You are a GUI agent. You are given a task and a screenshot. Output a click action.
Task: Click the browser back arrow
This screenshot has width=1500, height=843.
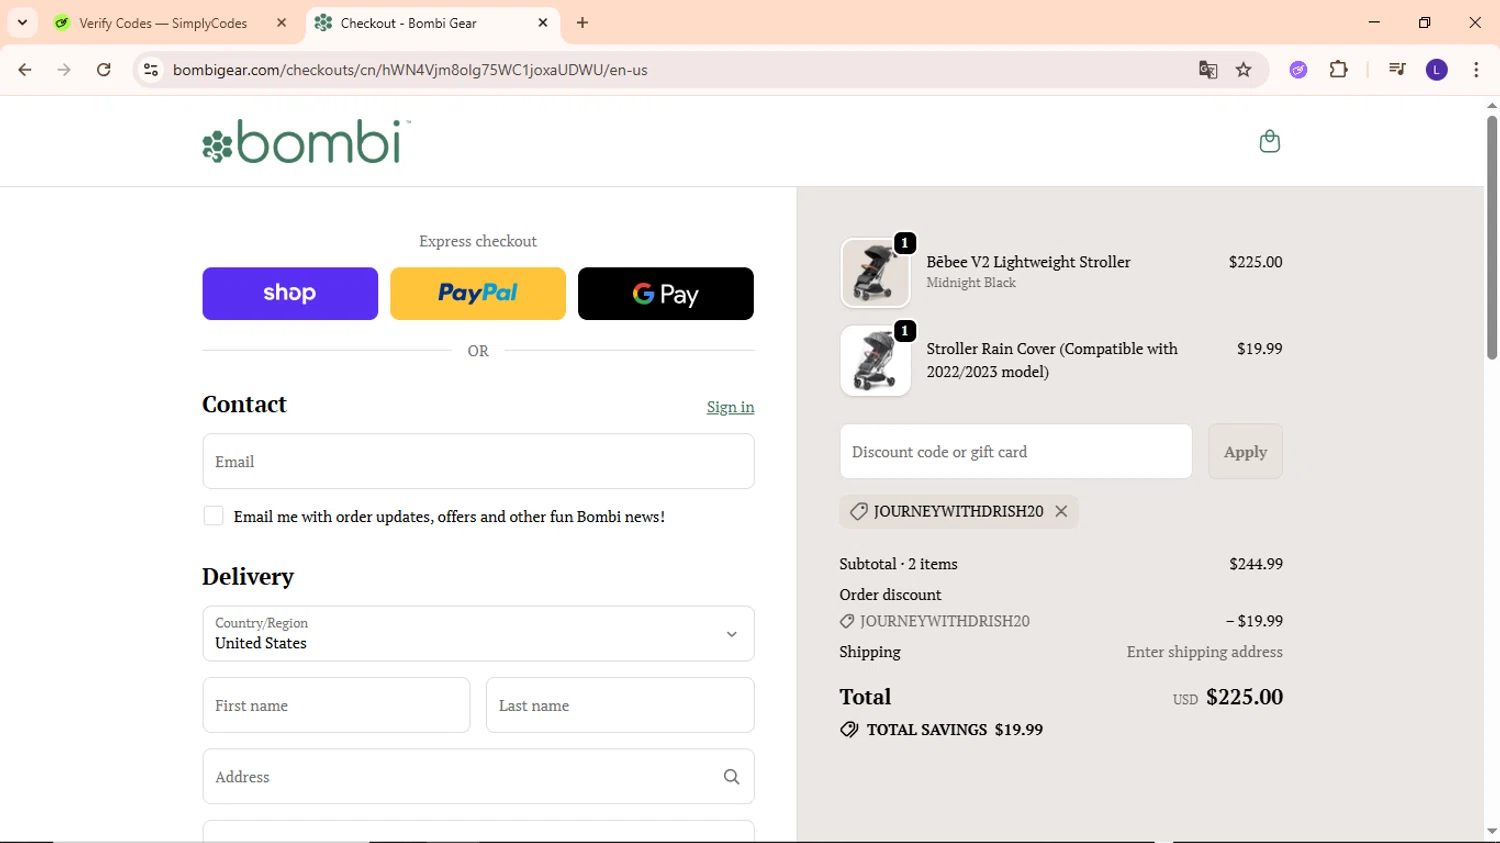coord(25,70)
